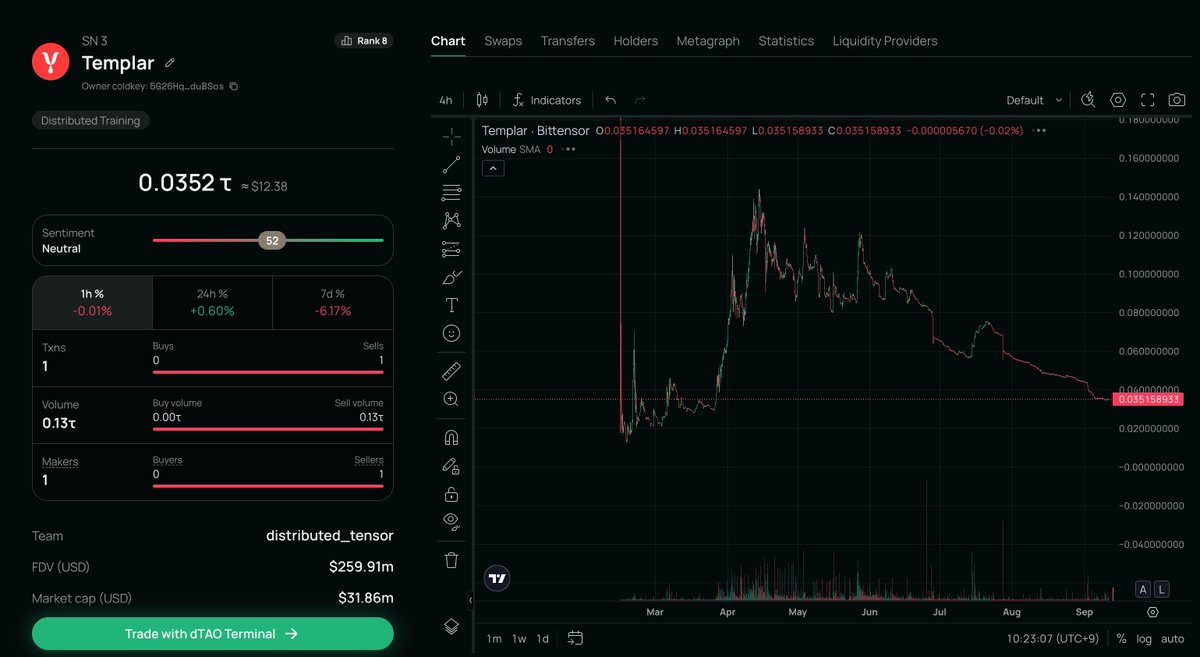The image size is (1200, 657).
Task: Click the Templar red logo
Action: (50, 62)
